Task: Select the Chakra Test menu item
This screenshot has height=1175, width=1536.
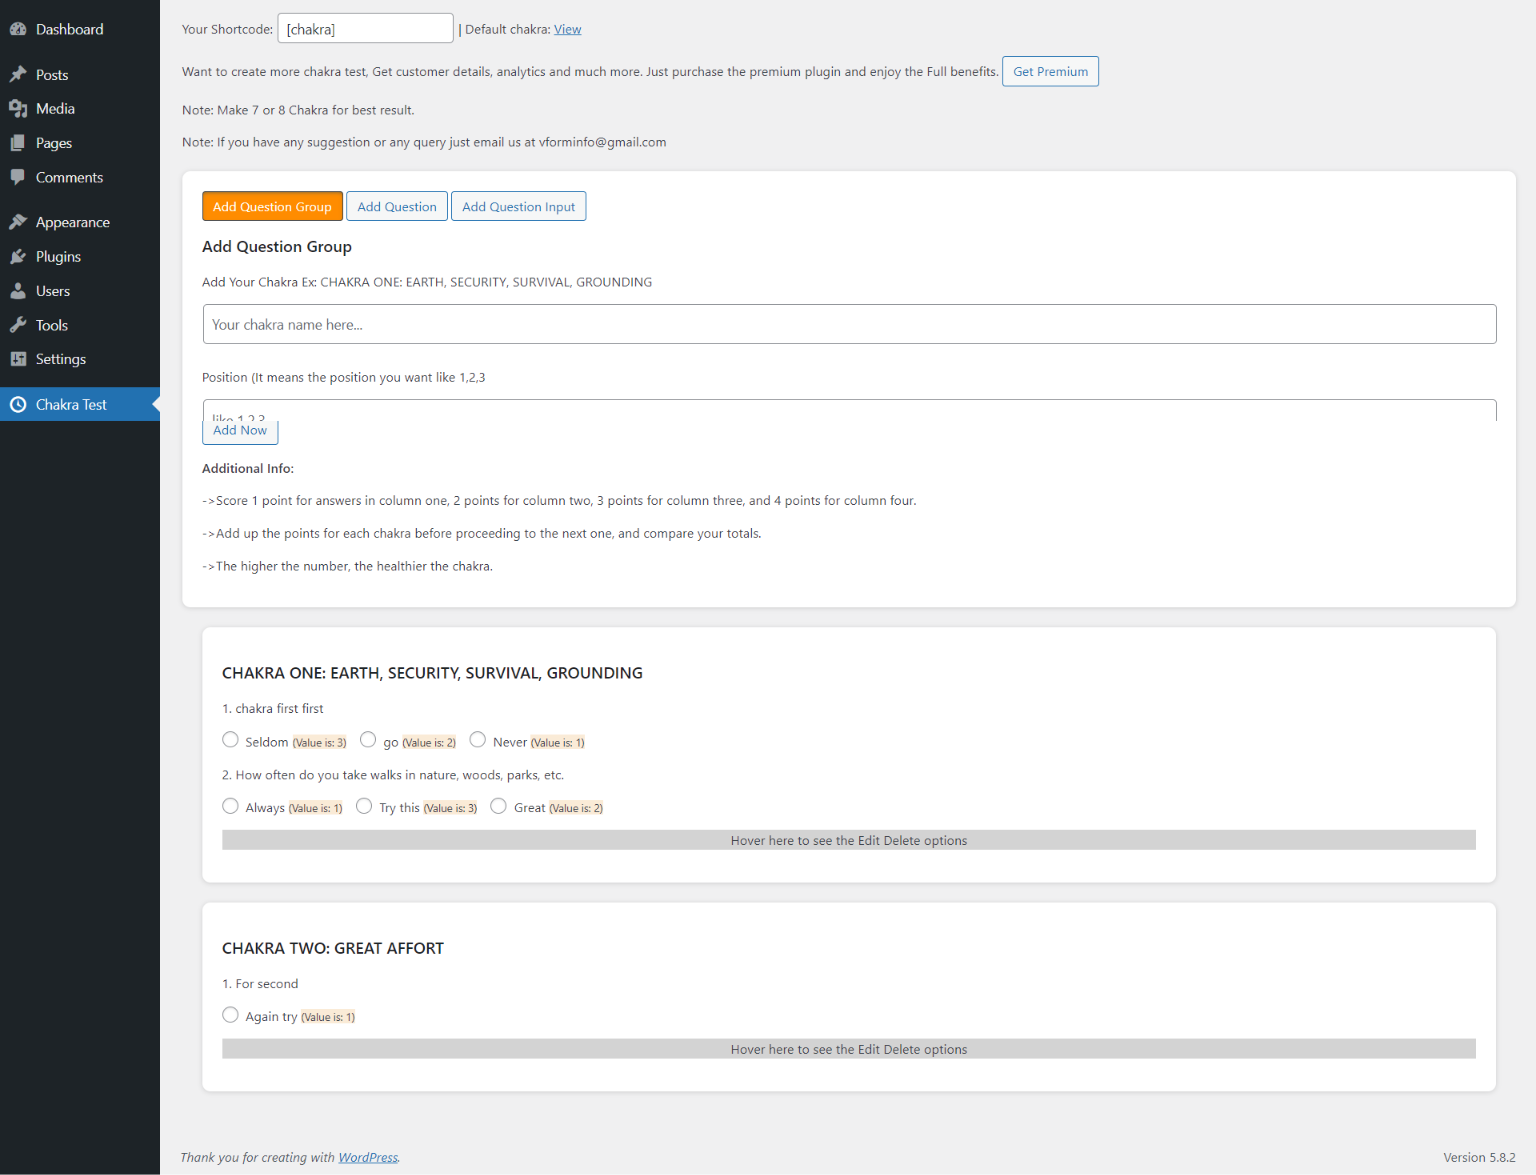Action: 80,404
